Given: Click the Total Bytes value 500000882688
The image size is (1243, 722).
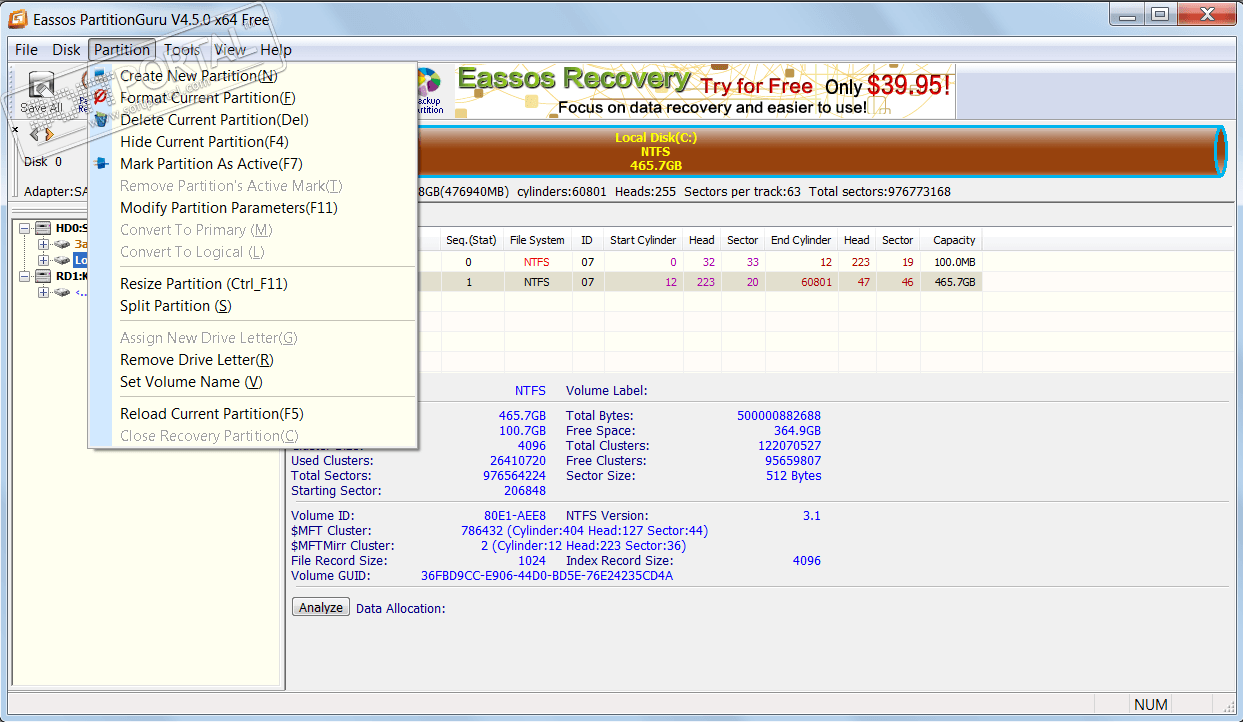Looking at the screenshot, I should [x=779, y=416].
